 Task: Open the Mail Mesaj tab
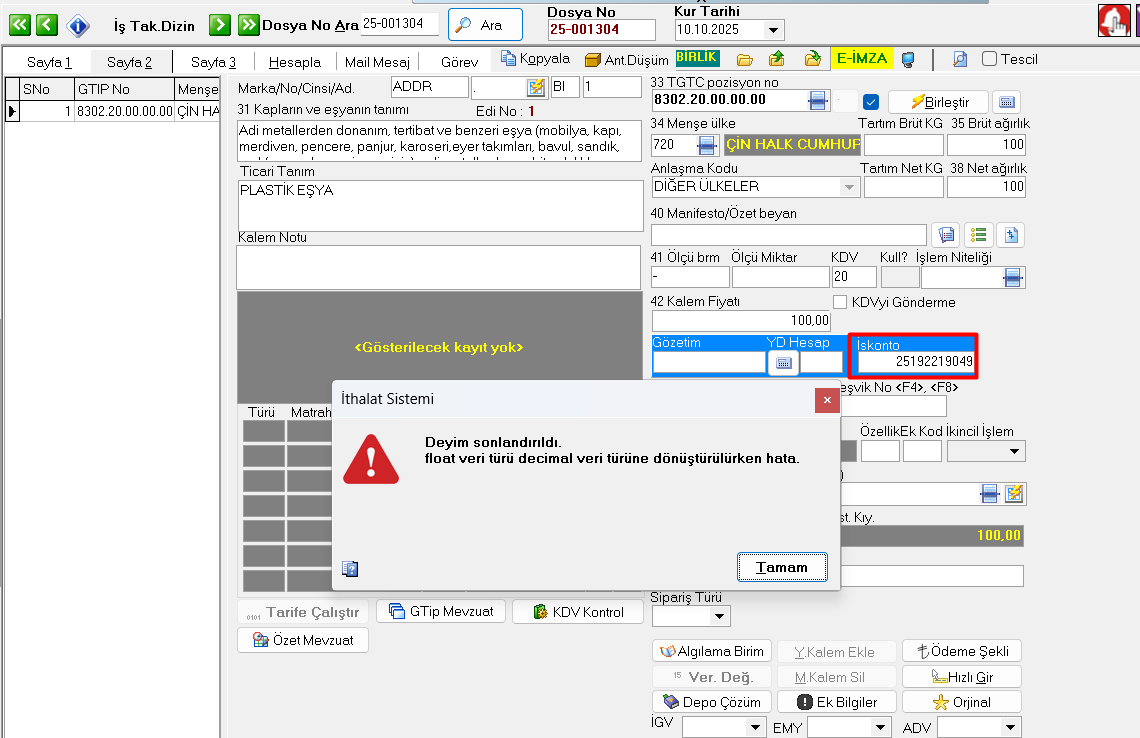click(377, 62)
